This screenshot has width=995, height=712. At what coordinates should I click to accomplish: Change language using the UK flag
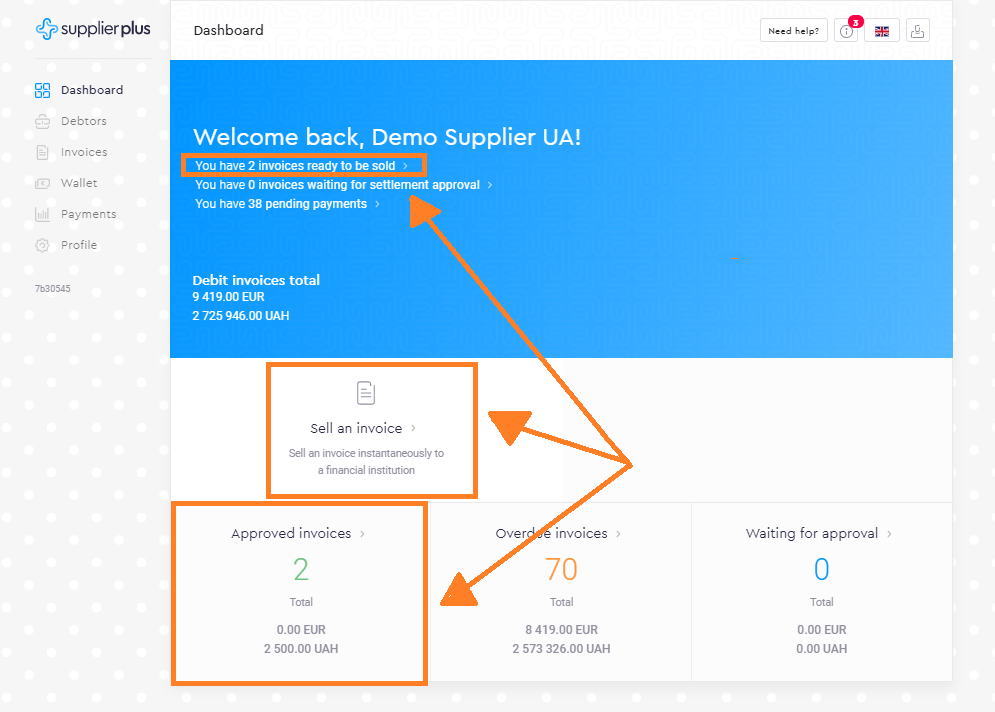tap(881, 31)
